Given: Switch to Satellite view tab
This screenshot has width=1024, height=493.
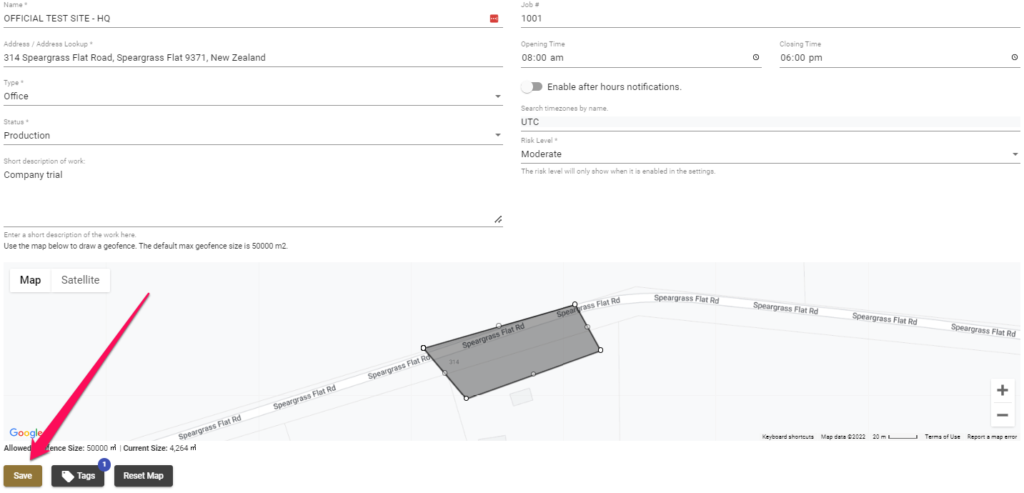Looking at the screenshot, I should coord(80,280).
